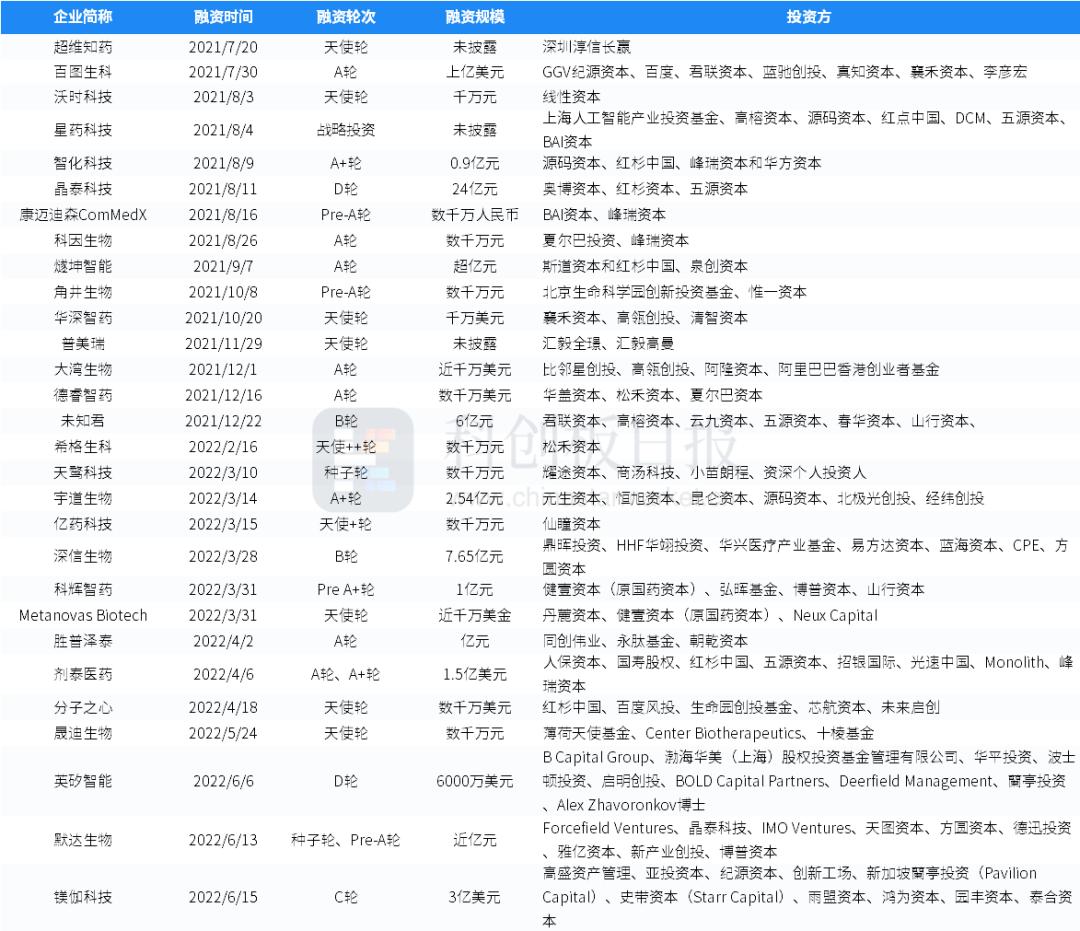Select the company name 超维知药
This screenshot has height=931, width=1080.
point(83,47)
